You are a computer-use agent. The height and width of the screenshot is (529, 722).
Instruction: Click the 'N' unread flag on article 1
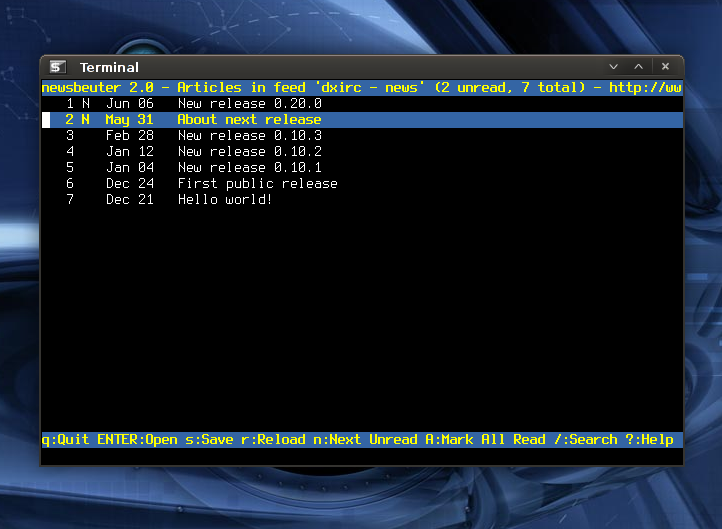(86, 104)
